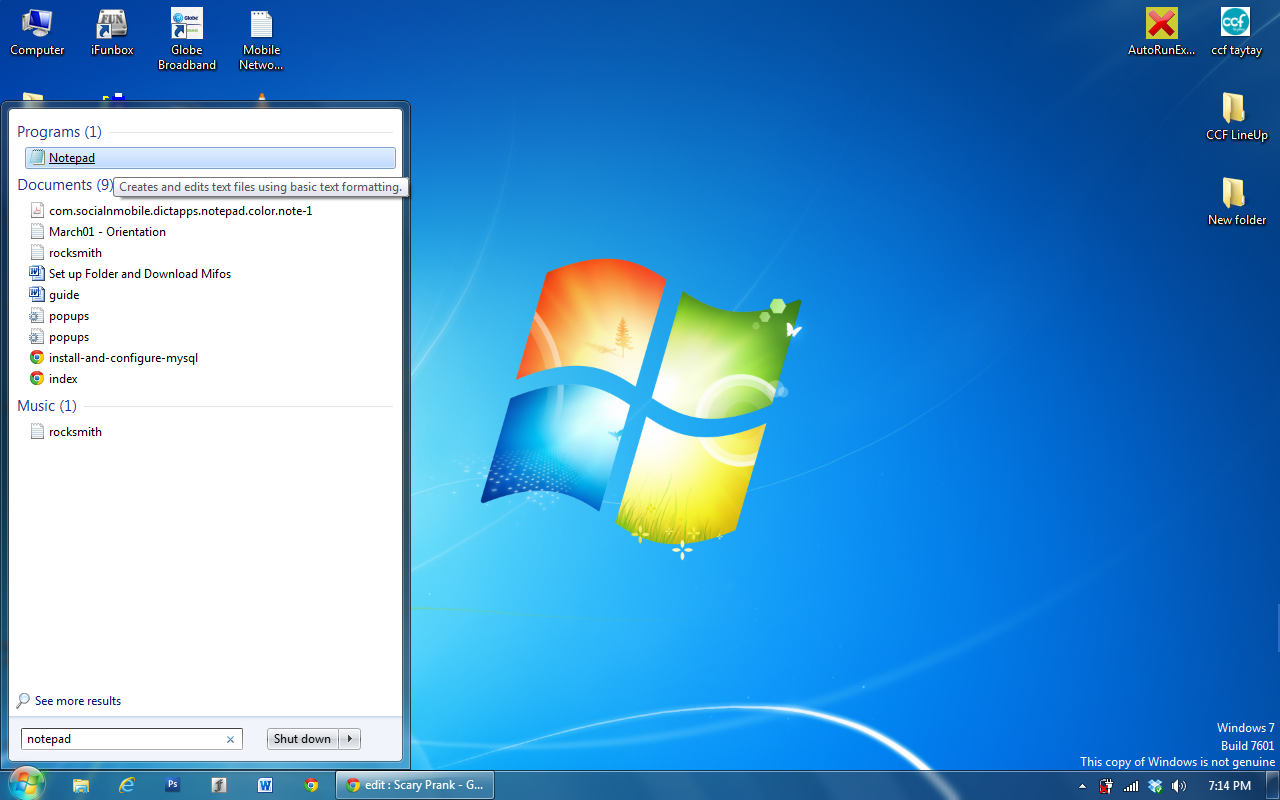Click See more results link
Screen dimensions: 1280x800
[78, 701]
